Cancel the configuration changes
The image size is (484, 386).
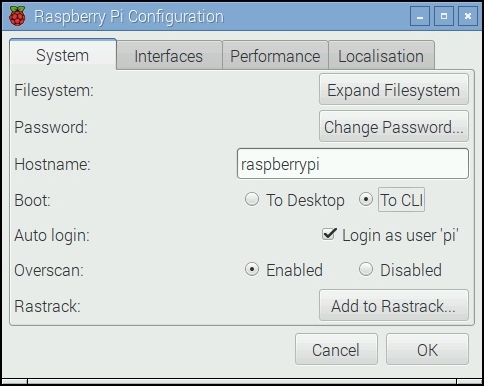[x=336, y=349]
